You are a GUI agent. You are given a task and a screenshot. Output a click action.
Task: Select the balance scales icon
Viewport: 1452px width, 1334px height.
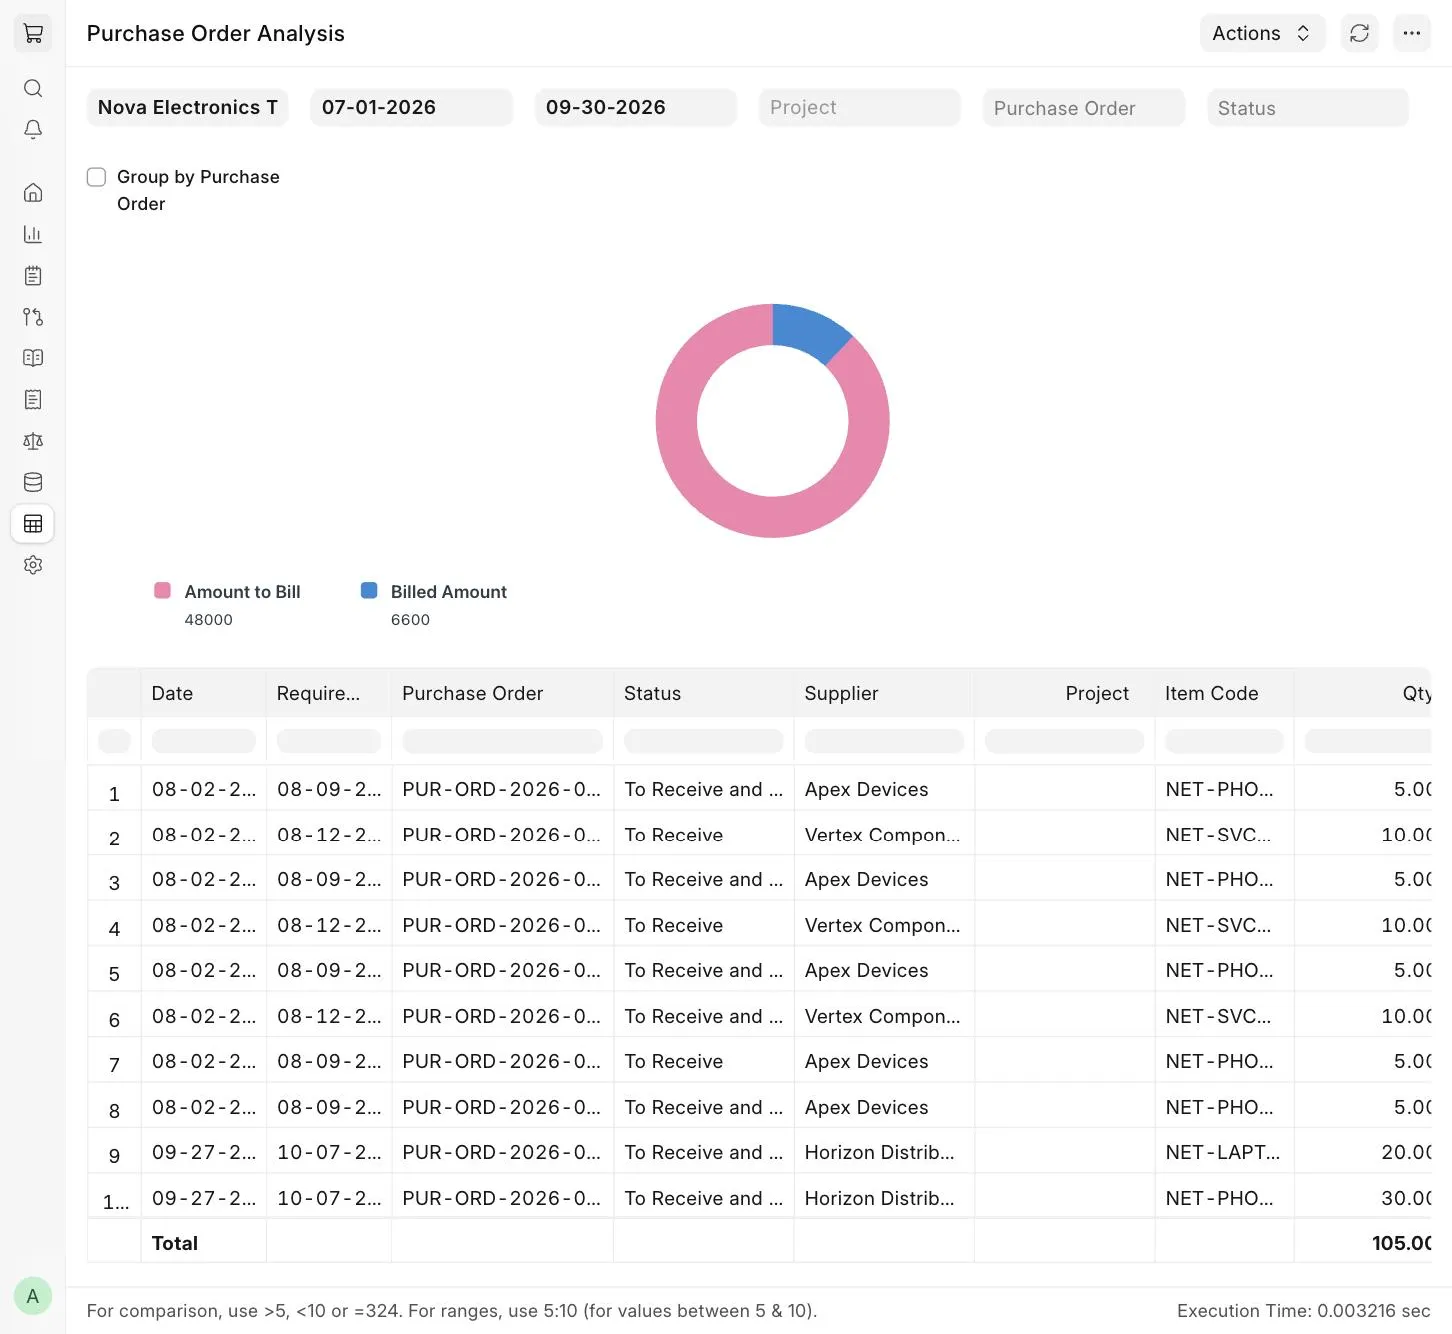point(33,441)
